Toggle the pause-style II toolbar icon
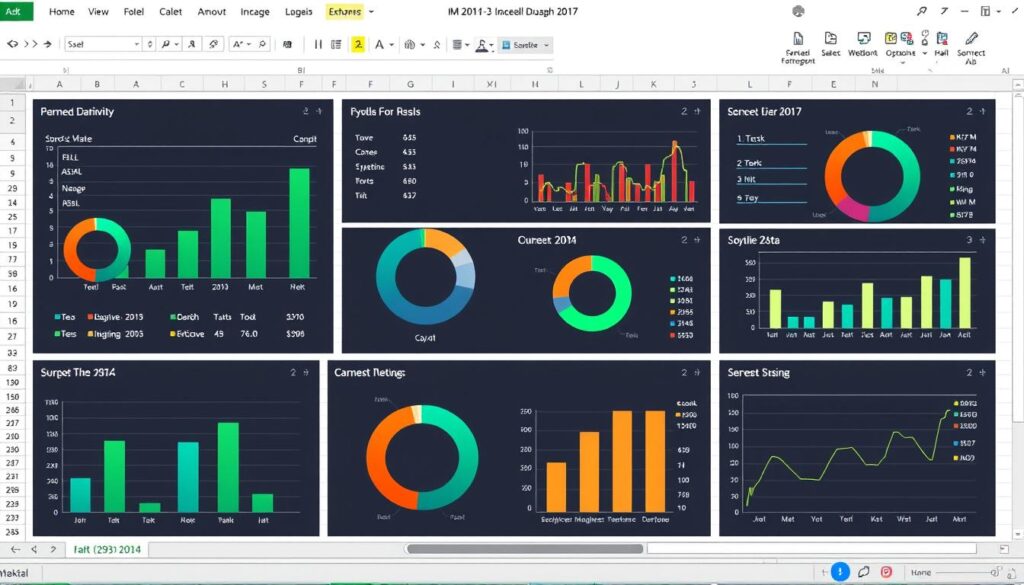This screenshot has height=585, width=1024. [x=317, y=43]
